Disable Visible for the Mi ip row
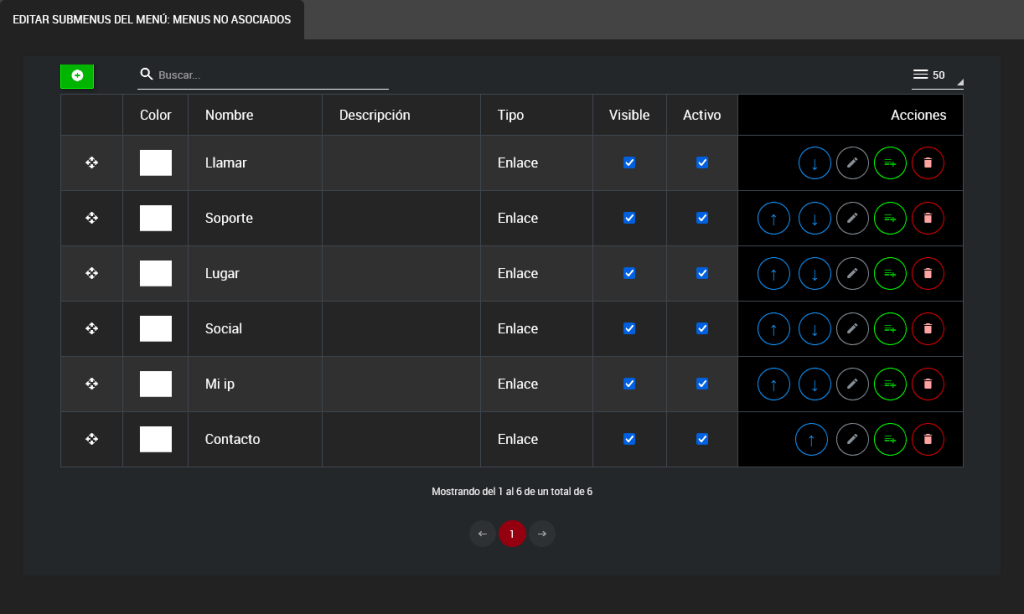The width and height of the screenshot is (1024, 614). click(x=629, y=384)
